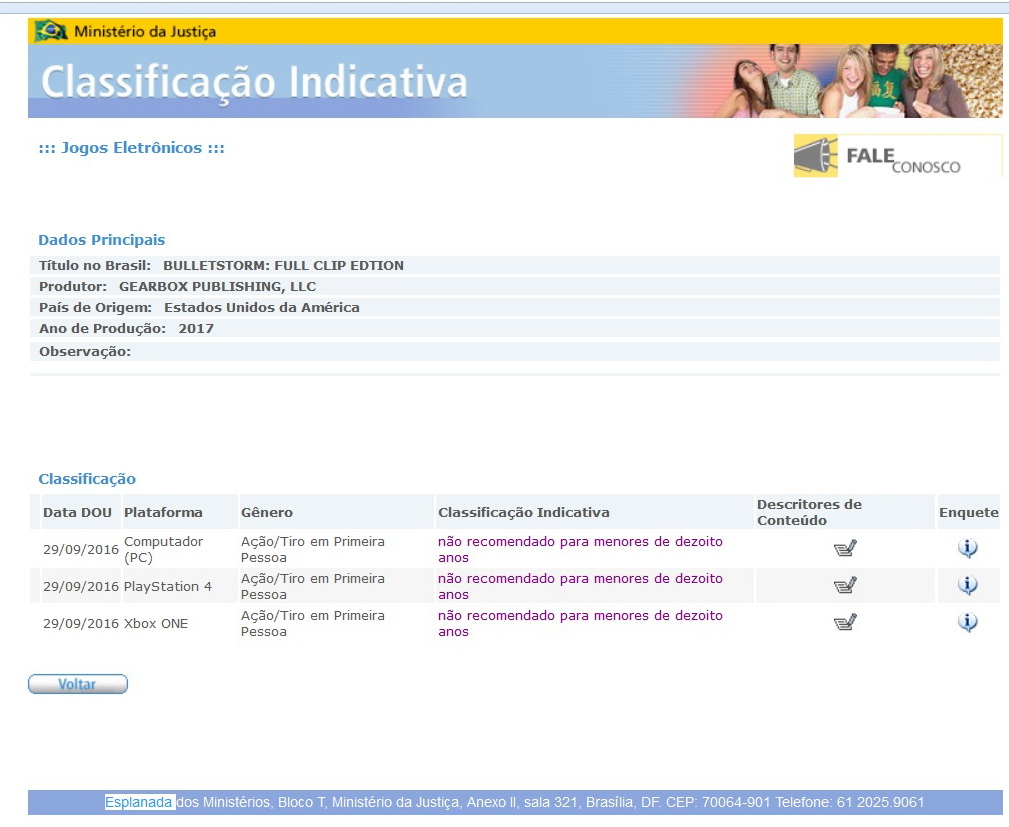Click the 'Dados Principais' section heading
The image size is (1009, 827).
click(102, 240)
